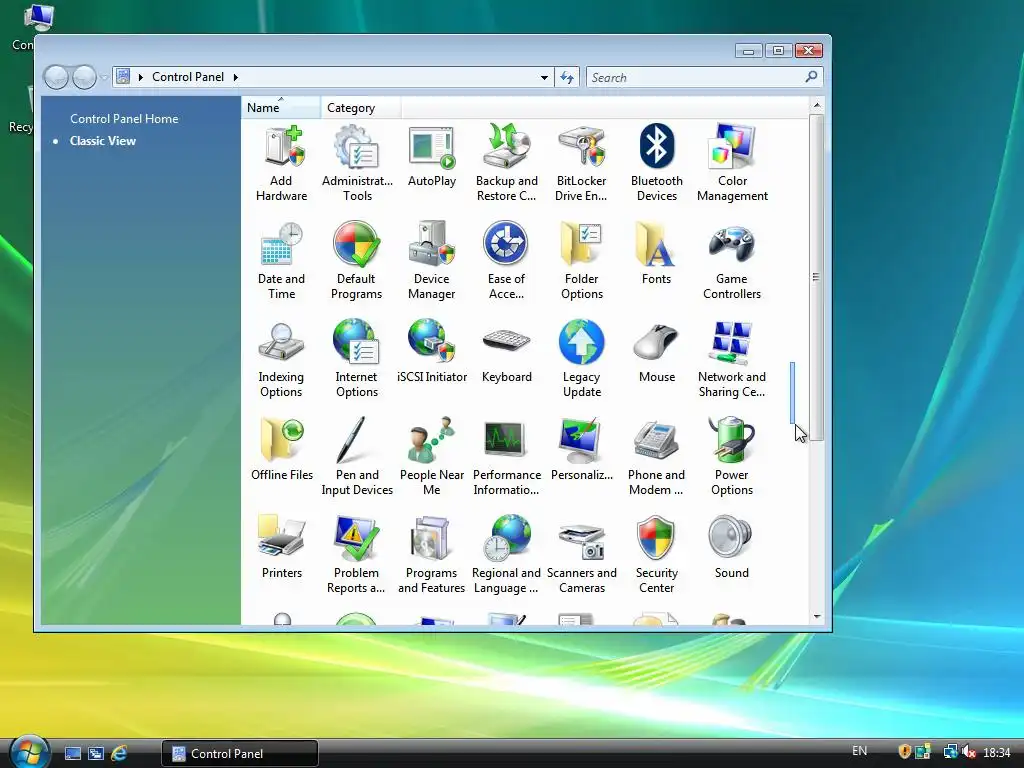The height and width of the screenshot is (768, 1024).
Task: Open Regional and Language Options
Action: pyautogui.click(x=507, y=555)
